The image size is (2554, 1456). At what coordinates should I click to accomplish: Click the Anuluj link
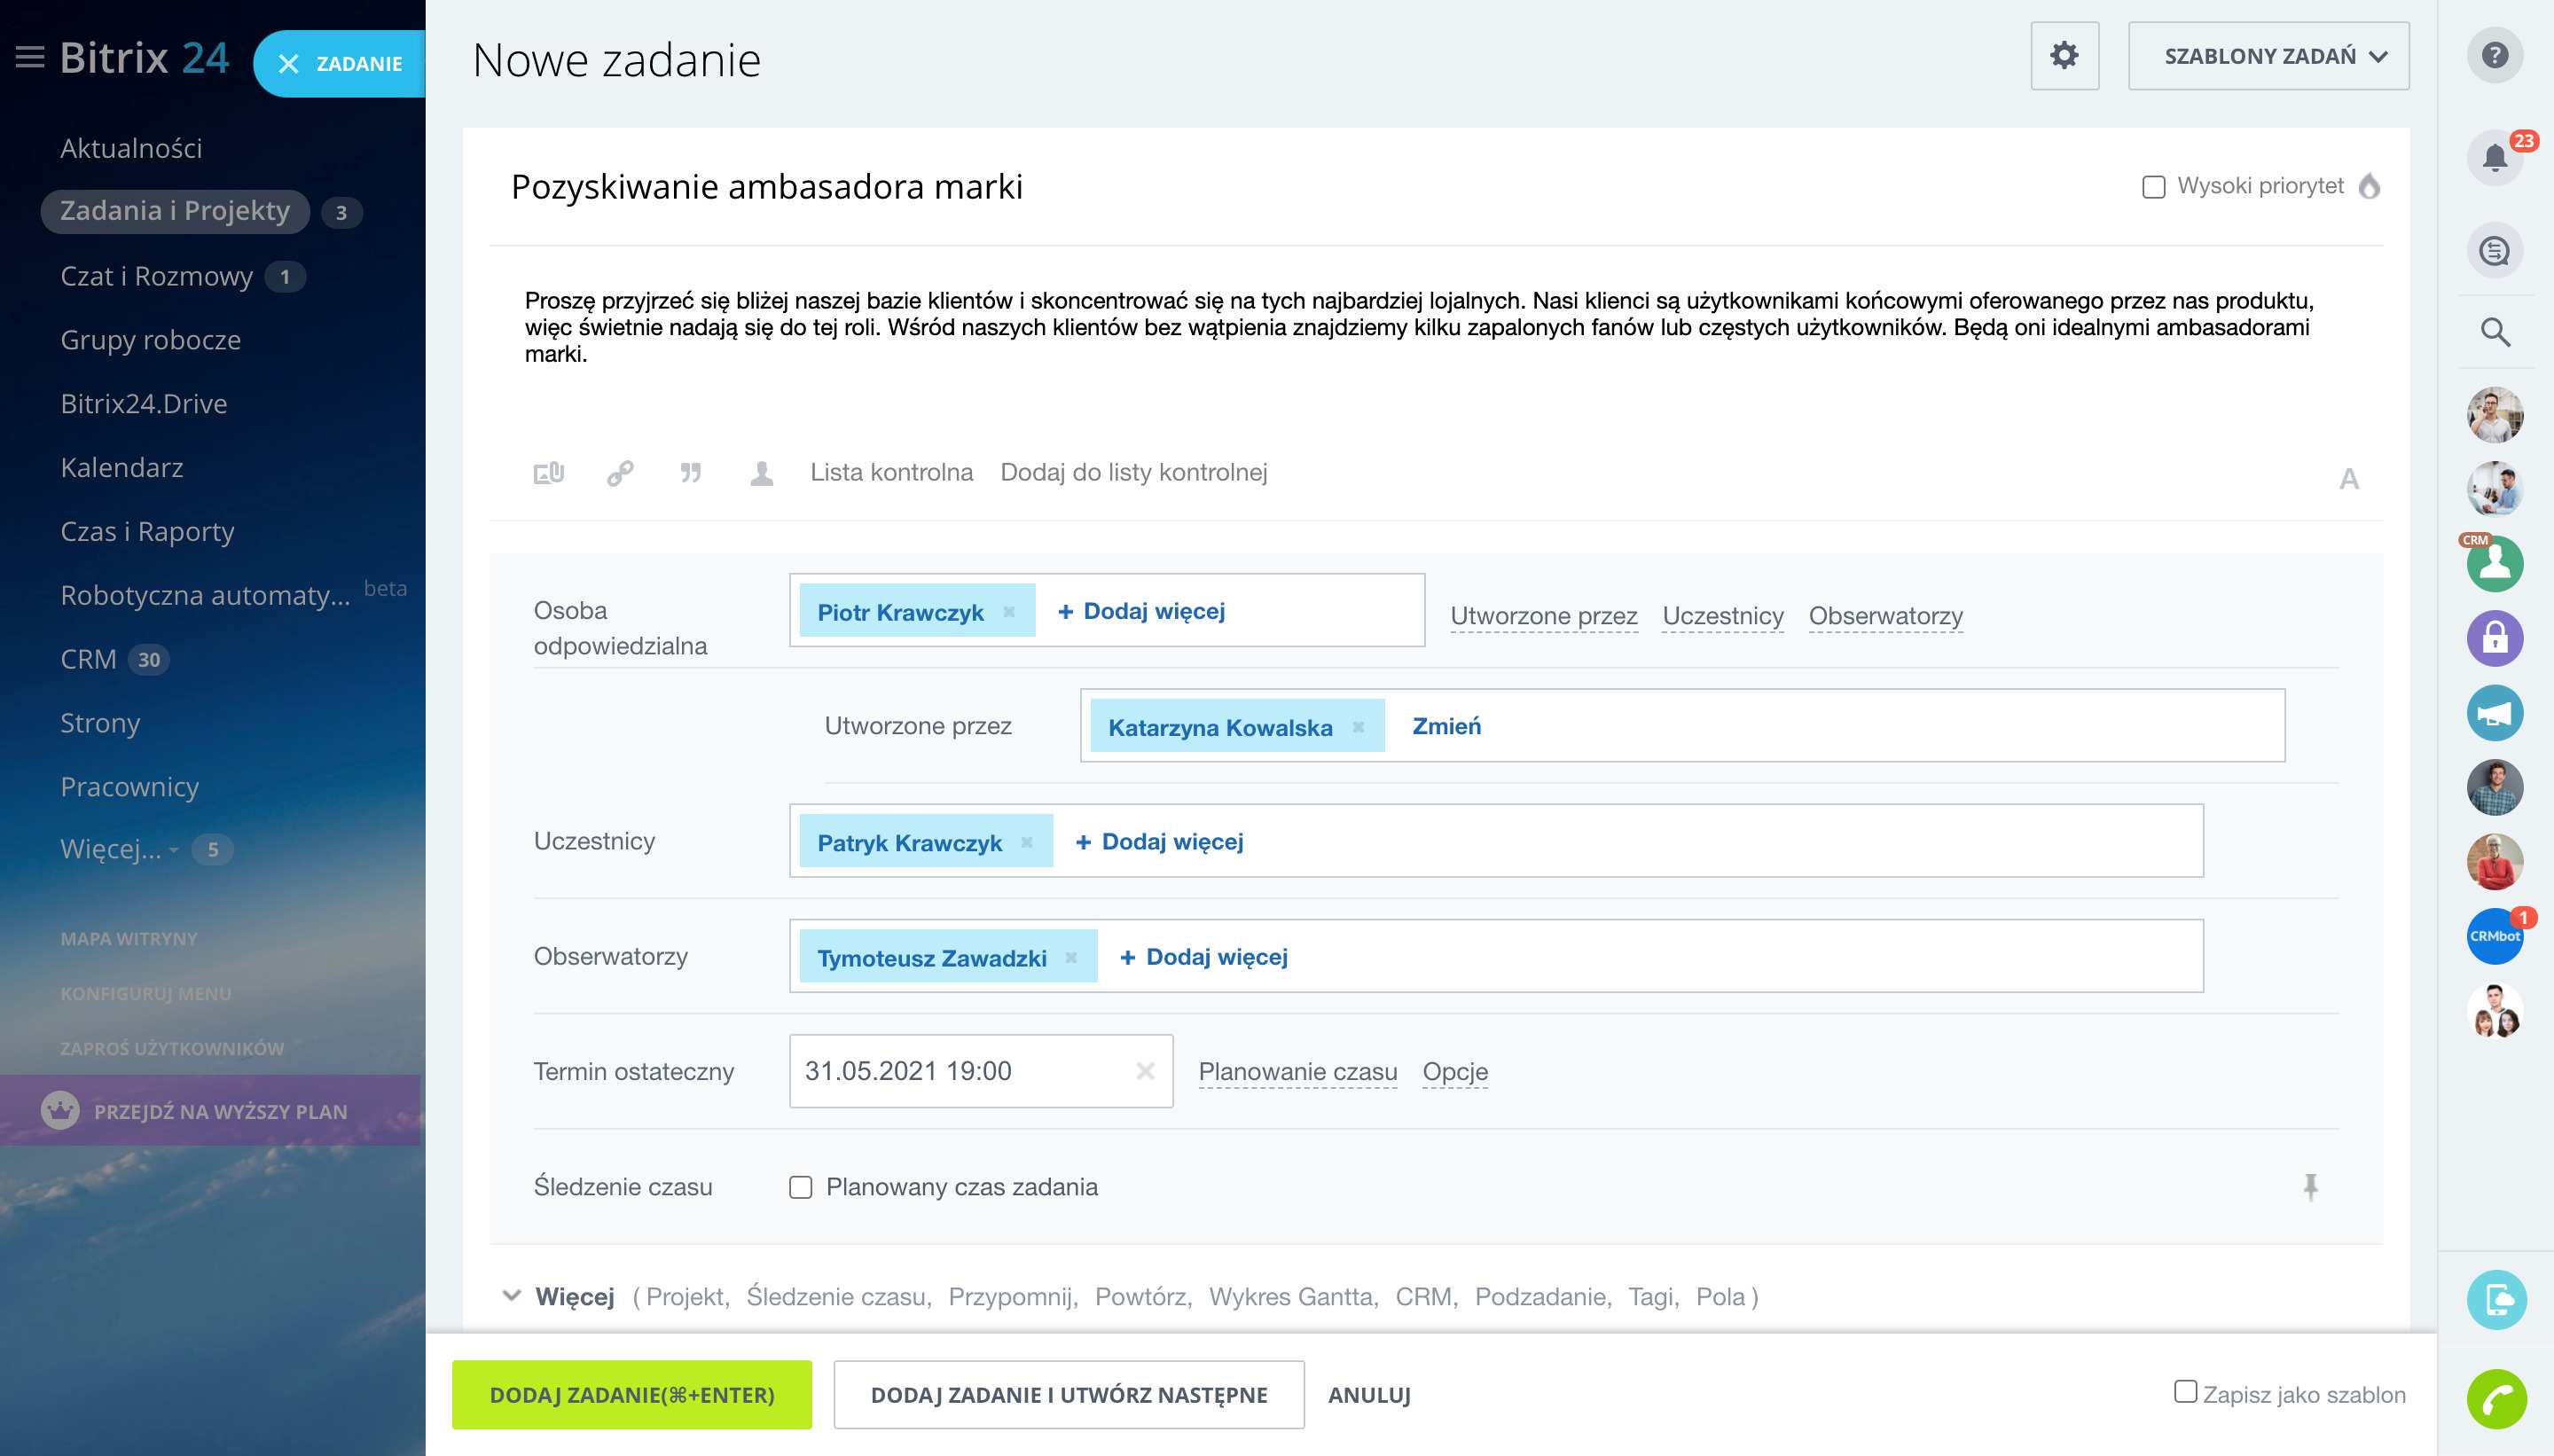click(x=1369, y=1394)
